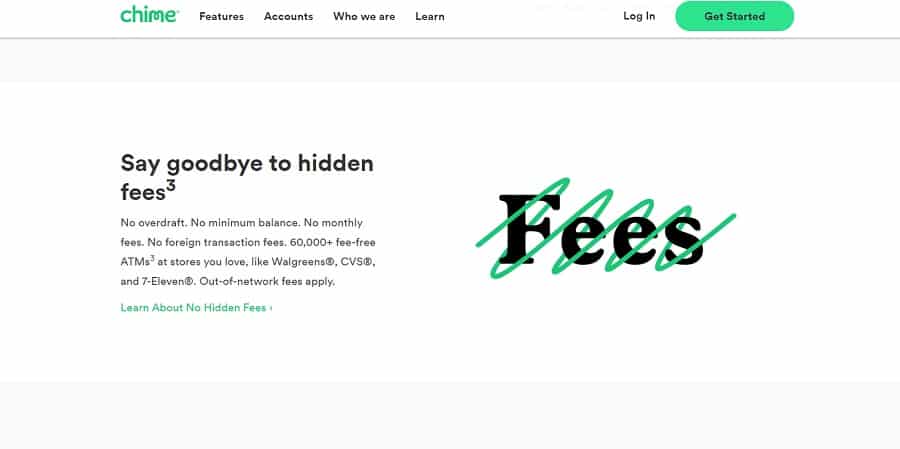Click the footnote superscript after ATMs
The width and height of the screenshot is (900, 449).
point(153,258)
